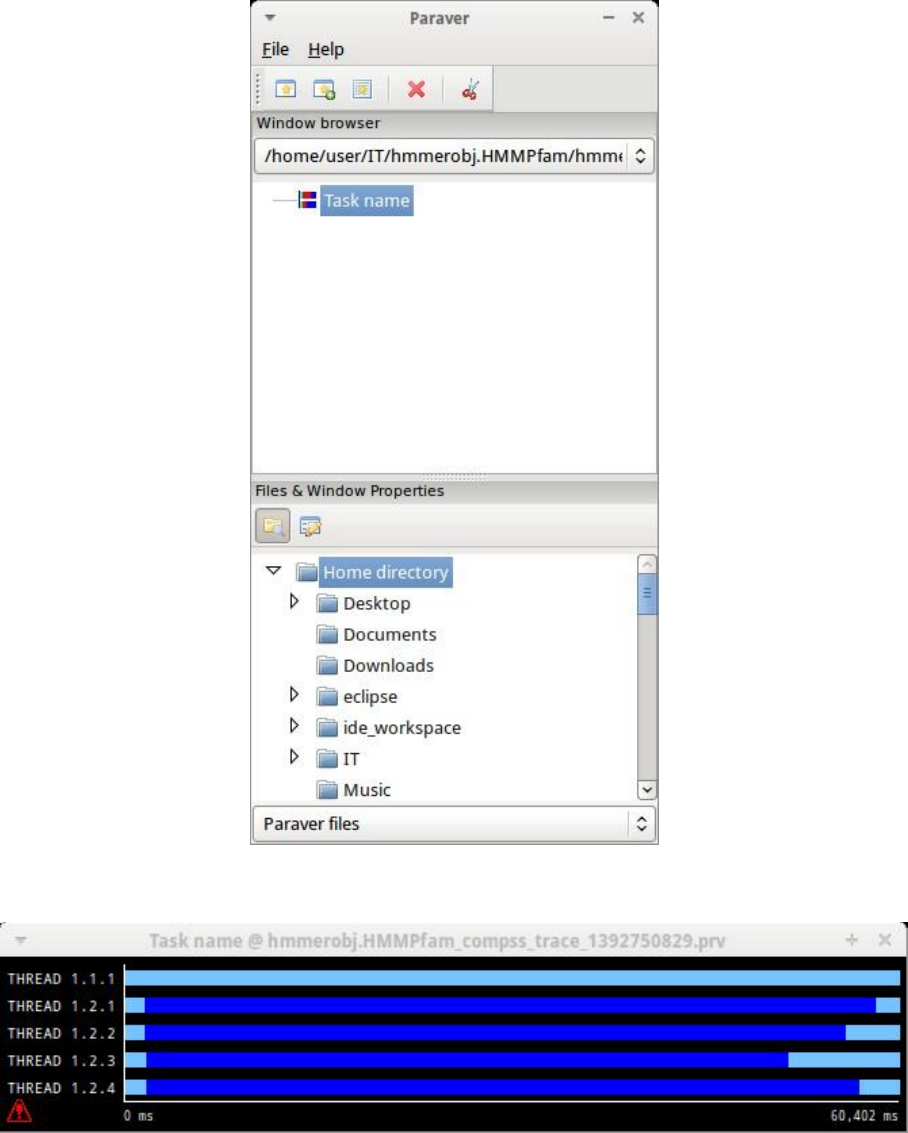The height and width of the screenshot is (1133, 908).
Task: Expand the ide_workspace folder
Action: tap(294, 725)
